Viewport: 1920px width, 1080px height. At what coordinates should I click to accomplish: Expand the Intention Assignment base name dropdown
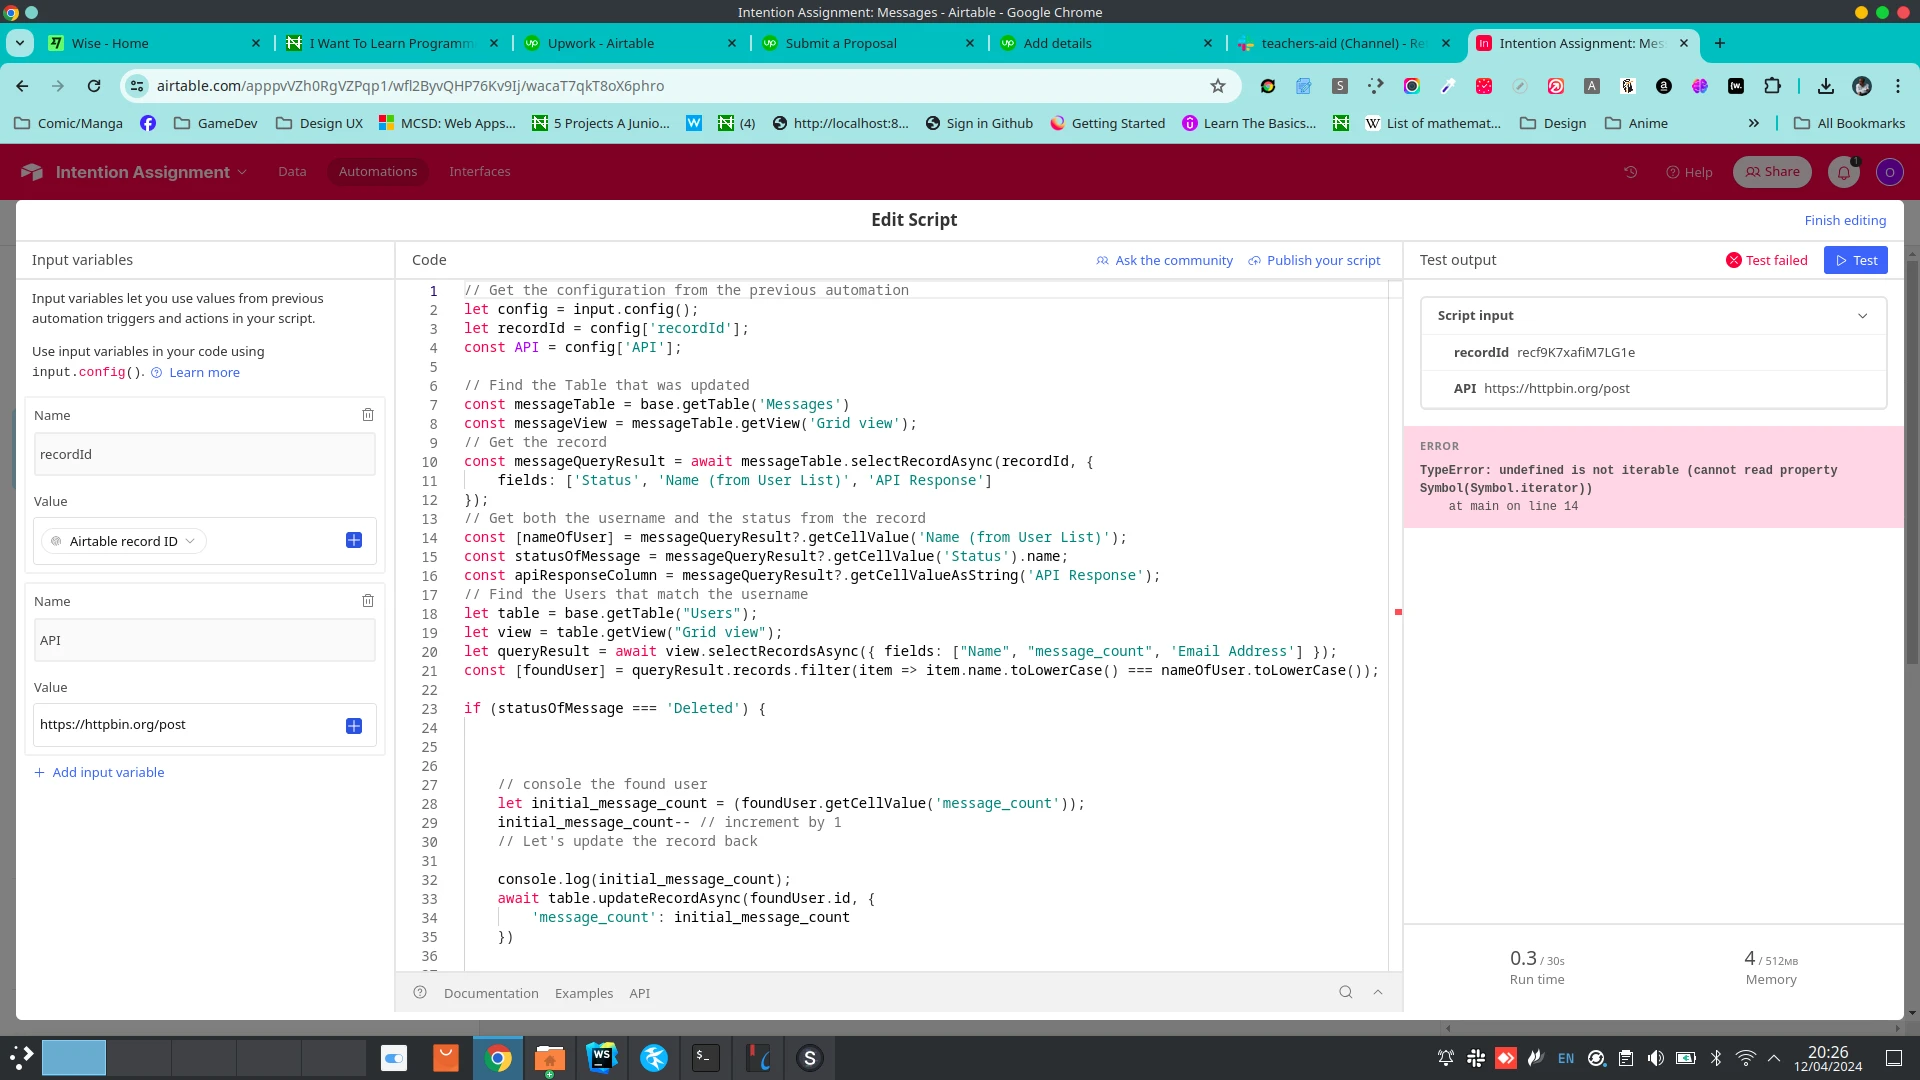243,172
